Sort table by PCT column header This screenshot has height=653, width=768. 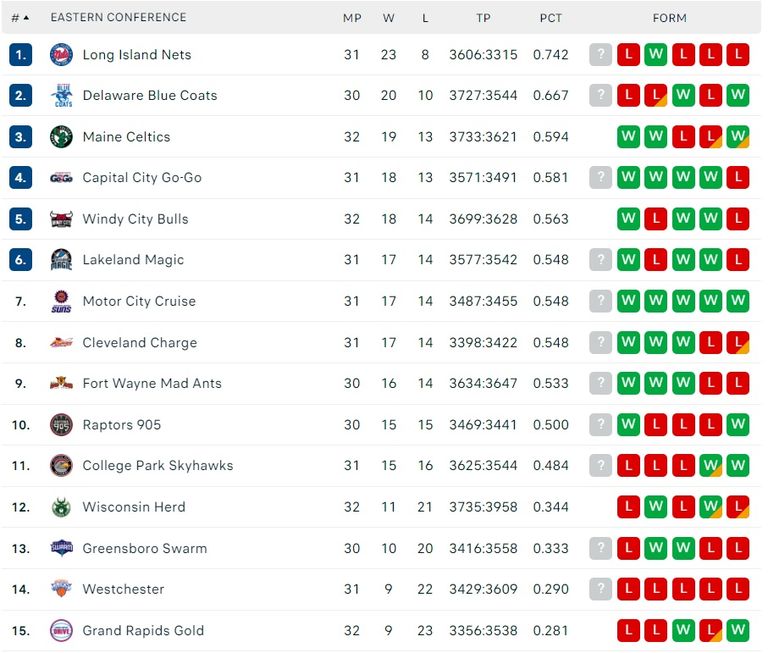coord(551,18)
